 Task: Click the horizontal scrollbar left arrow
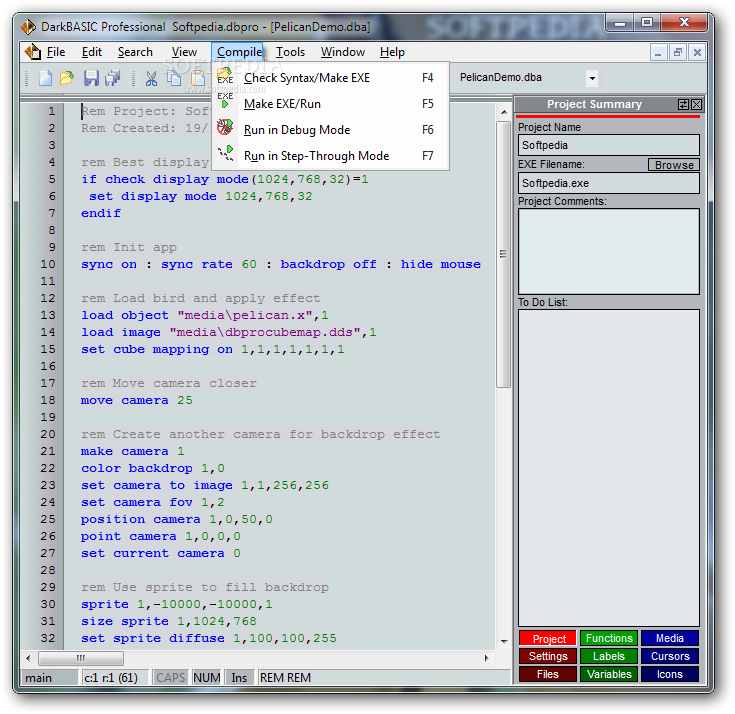click(x=28, y=658)
